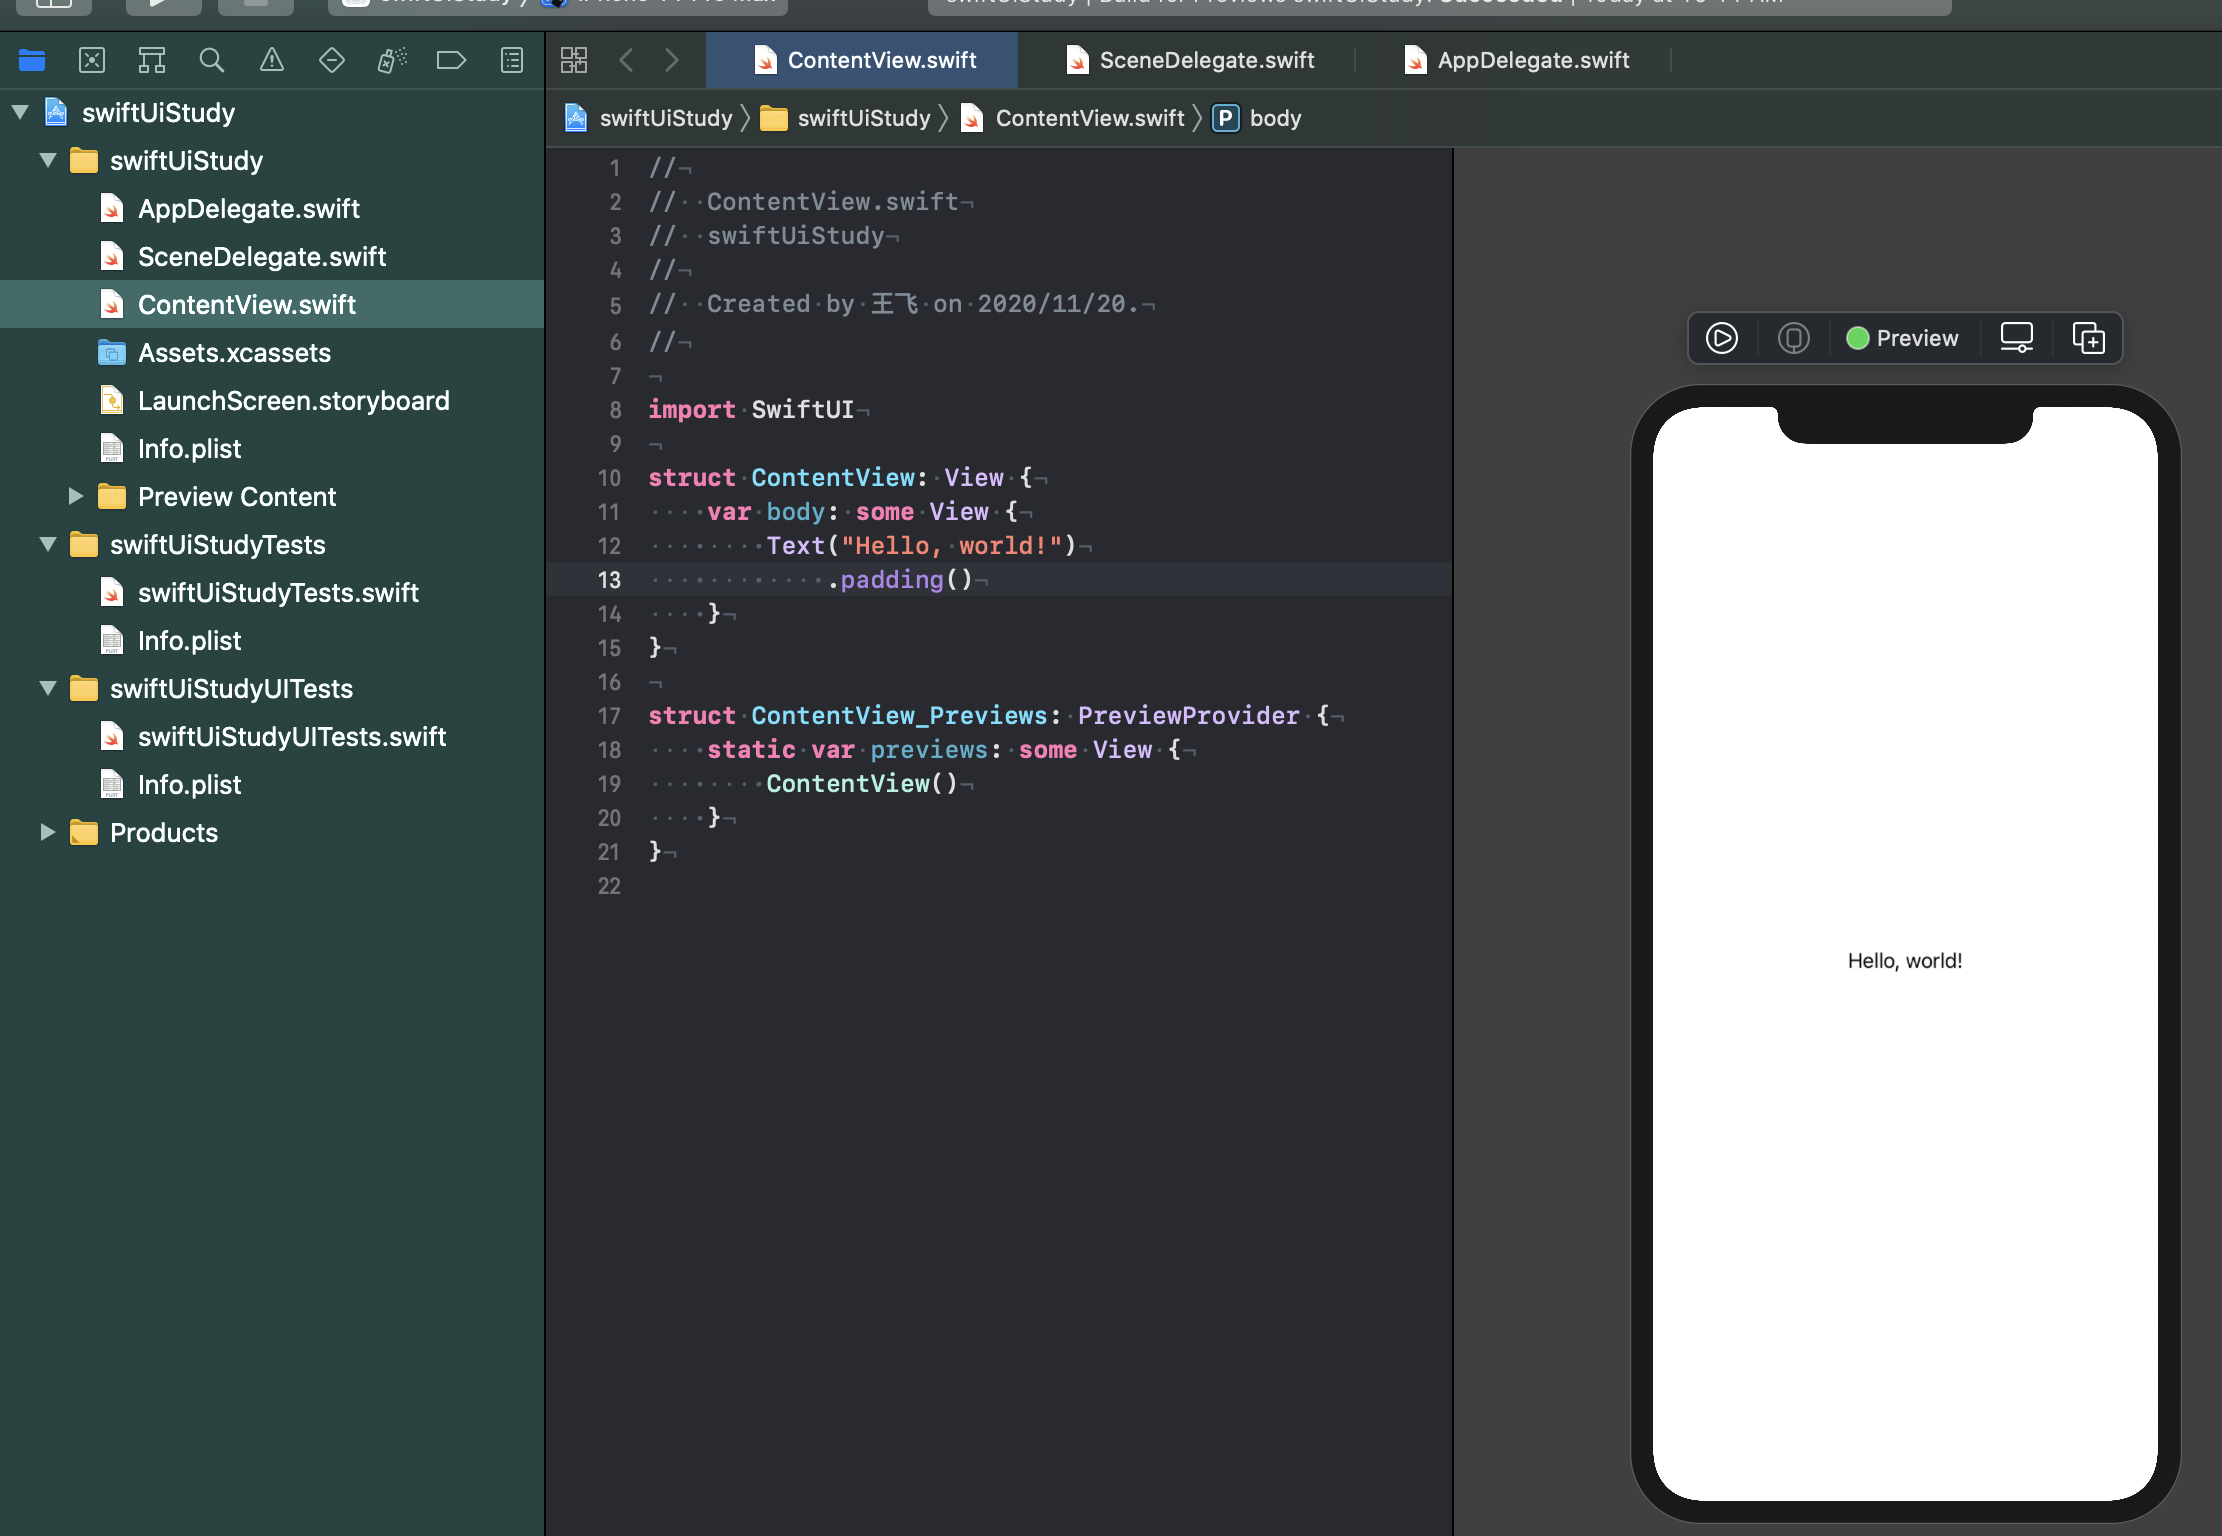Open the Test navigator diamond icon
Viewport: 2222px width, 1536px height.
332,60
